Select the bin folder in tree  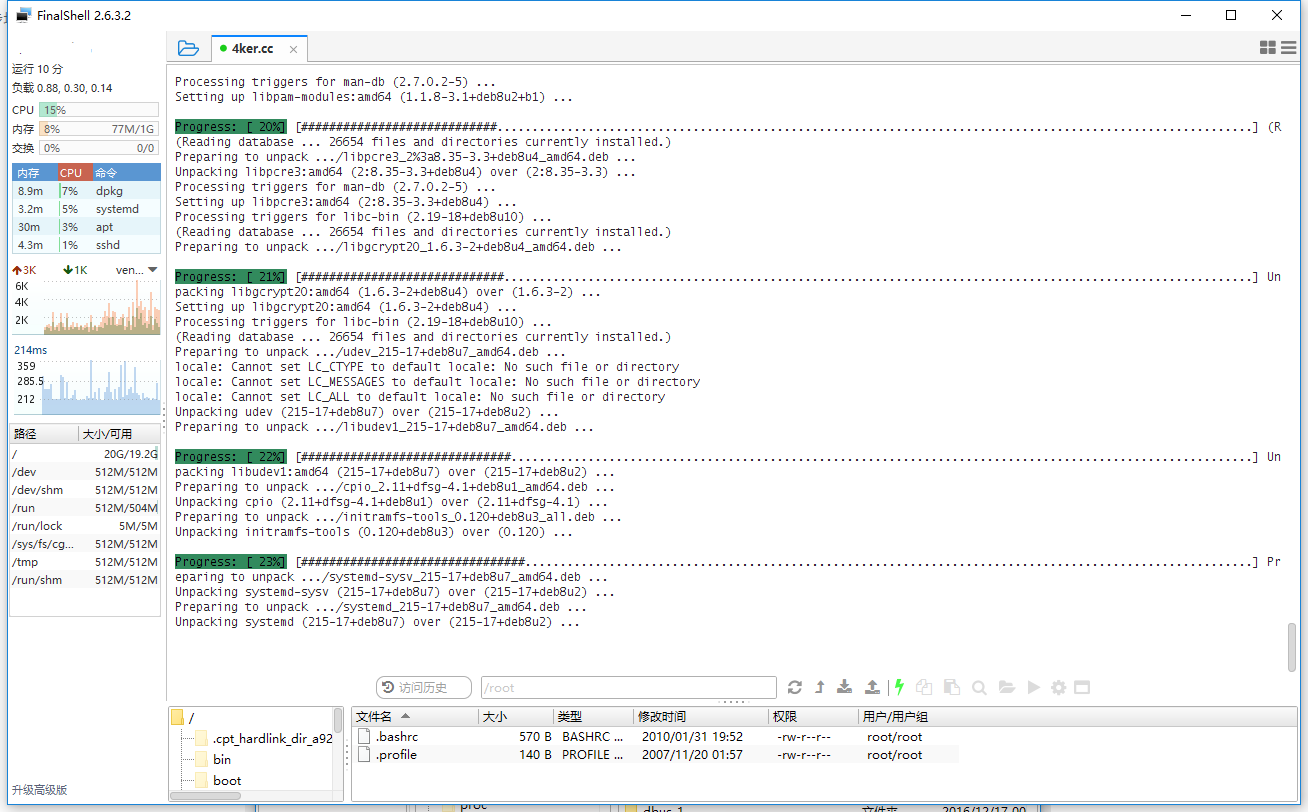pos(212,759)
